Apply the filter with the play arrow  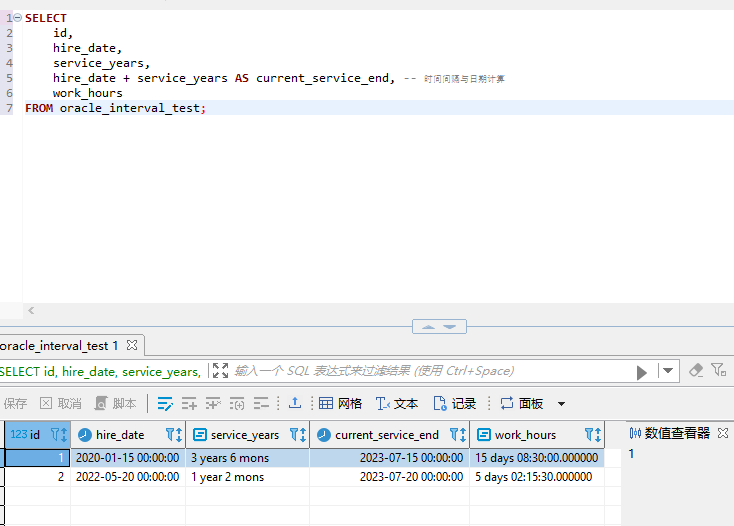pos(642,371)
